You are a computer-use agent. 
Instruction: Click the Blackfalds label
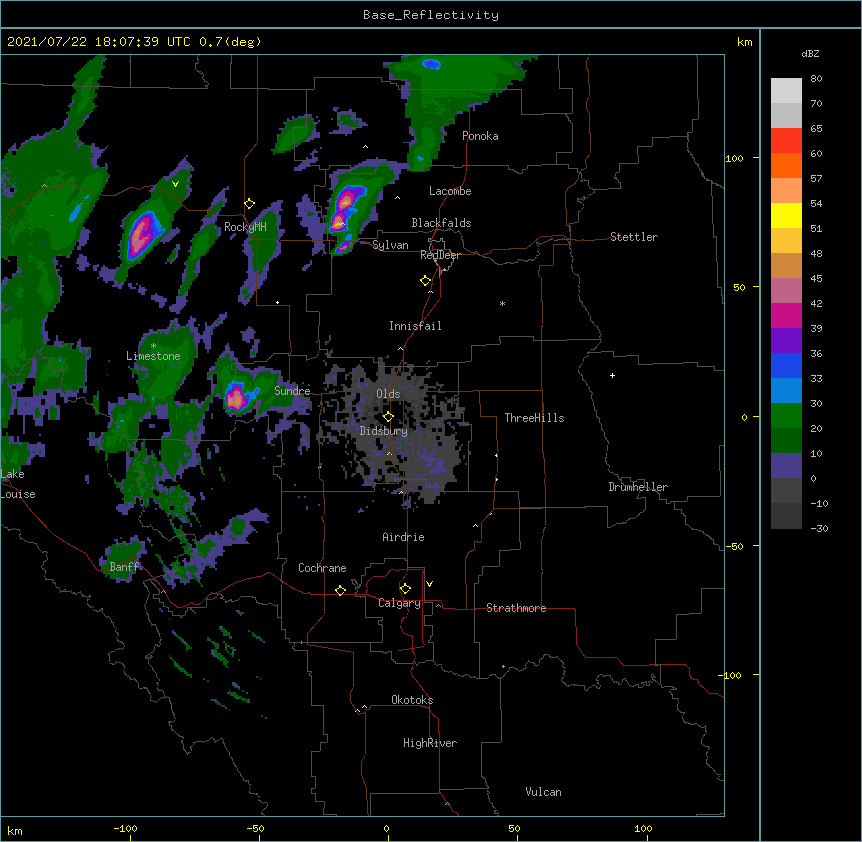pyautogui.click(x=441, y=223)
